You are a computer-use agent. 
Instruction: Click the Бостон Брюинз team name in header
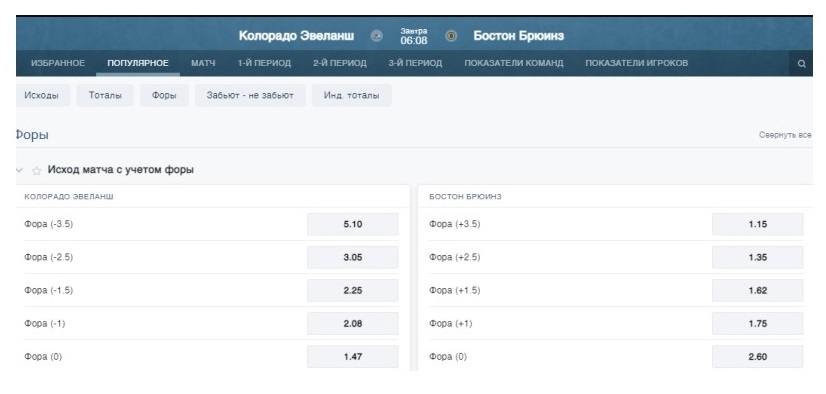519,36
